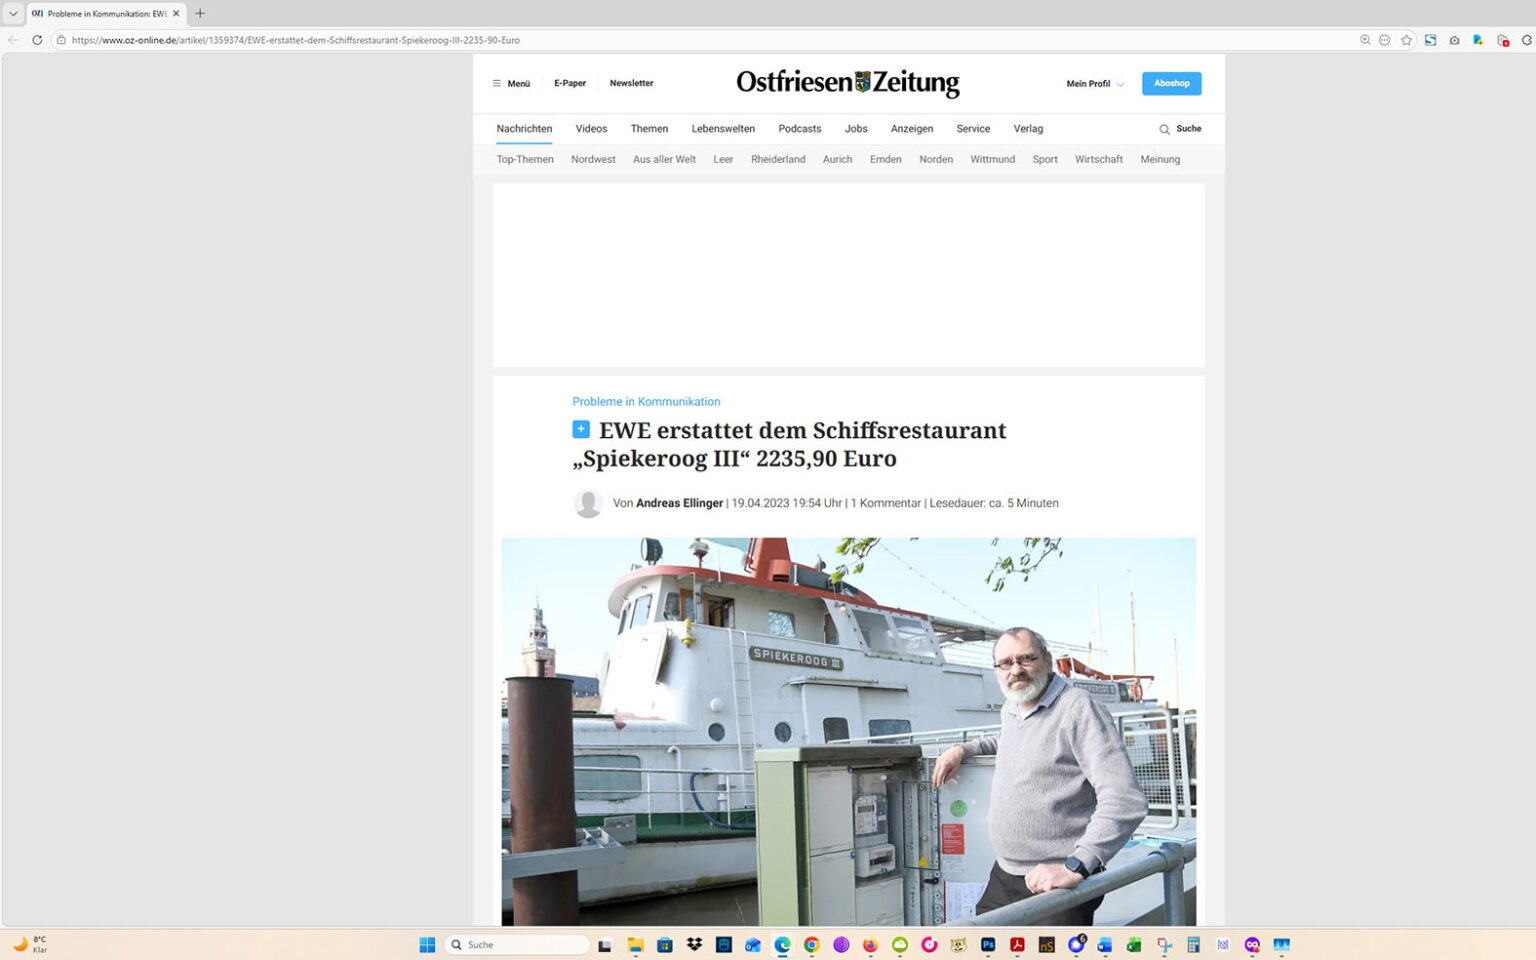
Task: Launch Photoshop from the taskbar
Action: point(986,944)
